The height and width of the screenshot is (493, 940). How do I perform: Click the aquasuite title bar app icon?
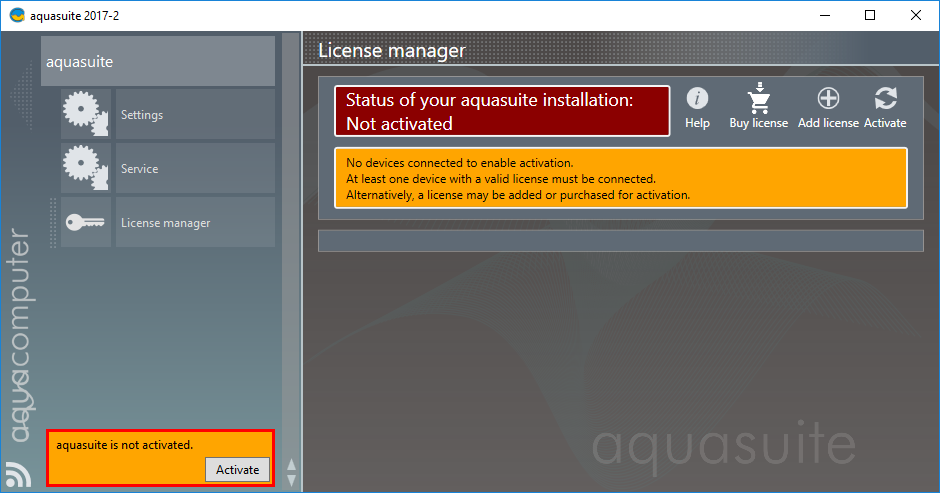[17, 16]
